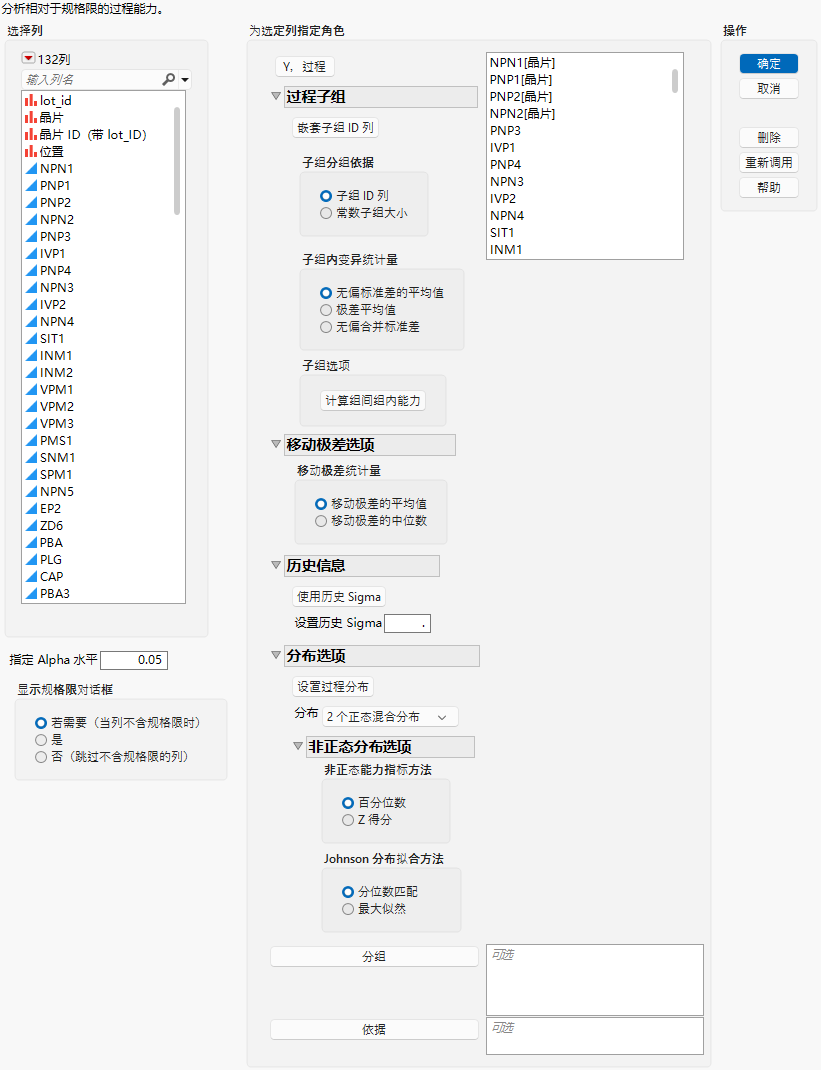Click the scrollbar of the Y role list
821x1070 pixels.
(675, 81)
